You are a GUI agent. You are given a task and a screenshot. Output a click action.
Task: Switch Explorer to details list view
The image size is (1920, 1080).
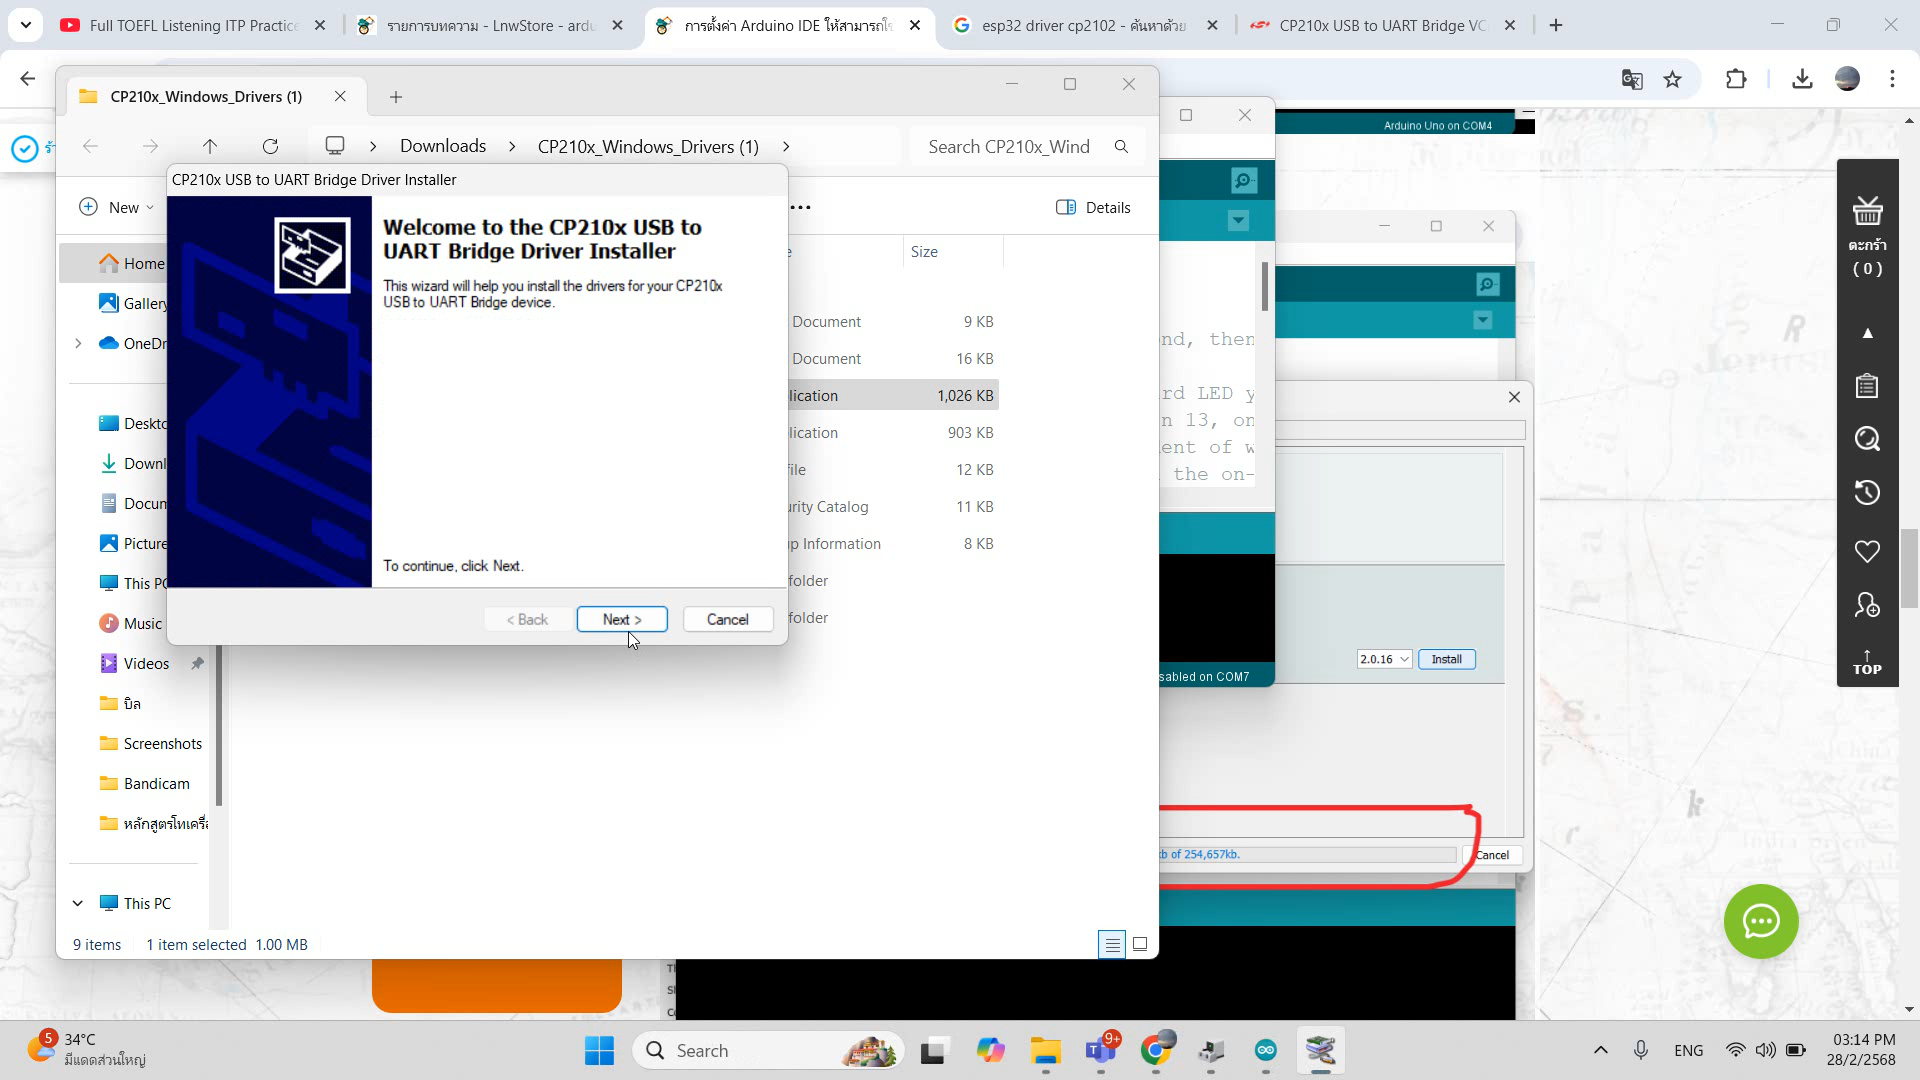[1112, 944]
